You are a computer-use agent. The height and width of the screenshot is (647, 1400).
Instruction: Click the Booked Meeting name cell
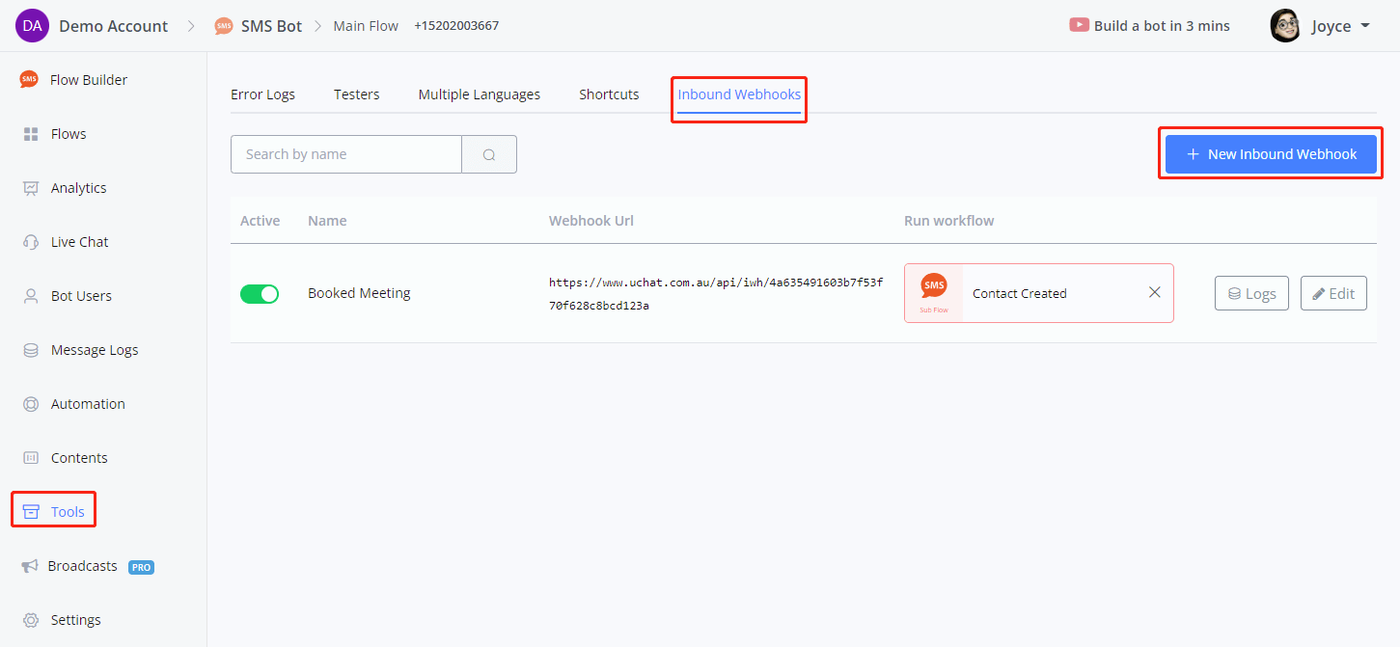tap(359, 293)
